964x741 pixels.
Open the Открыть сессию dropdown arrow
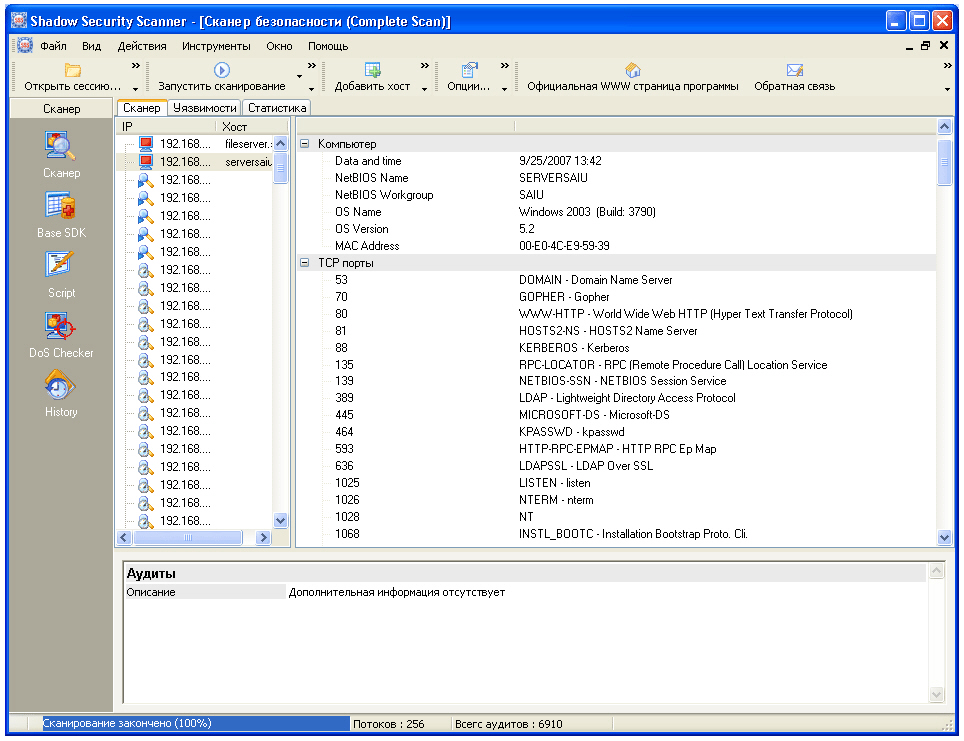coord(135,88)
